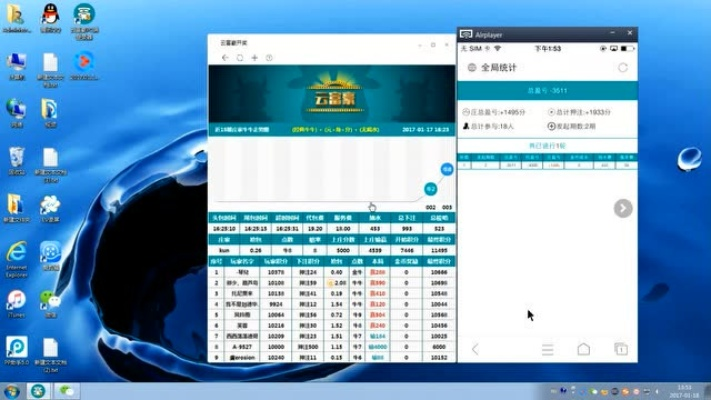711x400 pixels.
Task: Open the Recycle Bin desktop icon
Action: click(x=17, y=161)
